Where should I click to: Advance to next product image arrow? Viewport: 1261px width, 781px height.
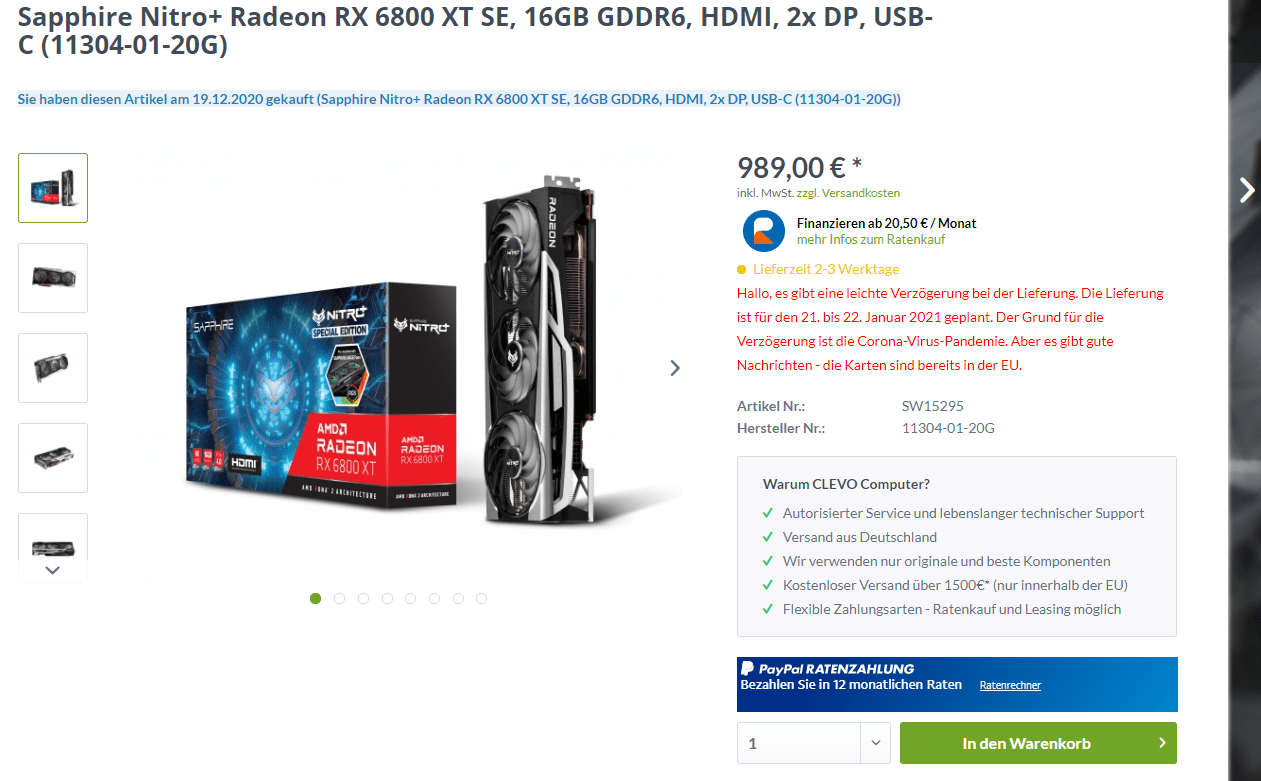tap(675, 368)
